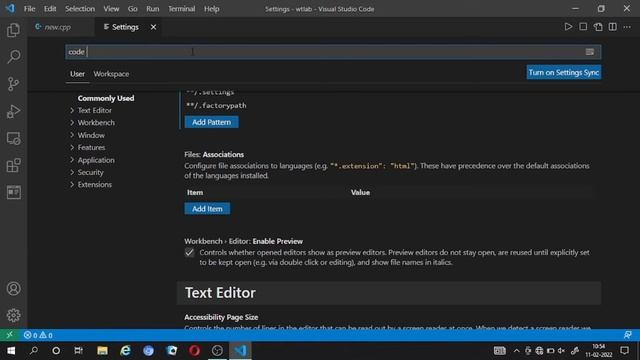
Task: Open Internet Explorer from the taskbar
Action: [125, 351]
